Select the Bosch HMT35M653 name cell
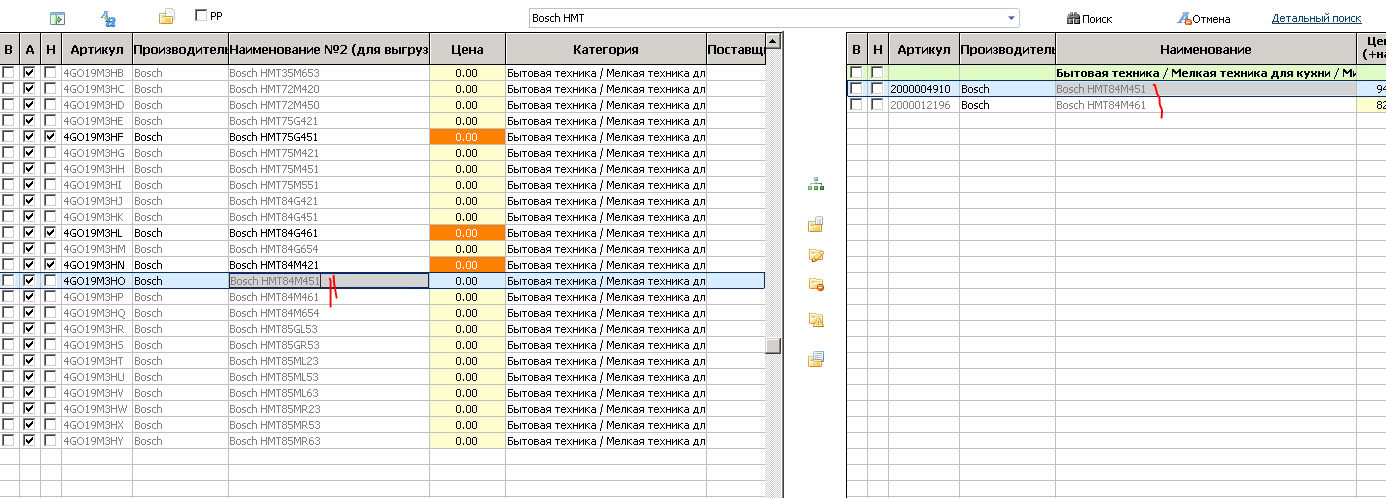Image resolution: width=1386 pixels, height=498 pixels. pyautogui.click(x=329, y=73)
